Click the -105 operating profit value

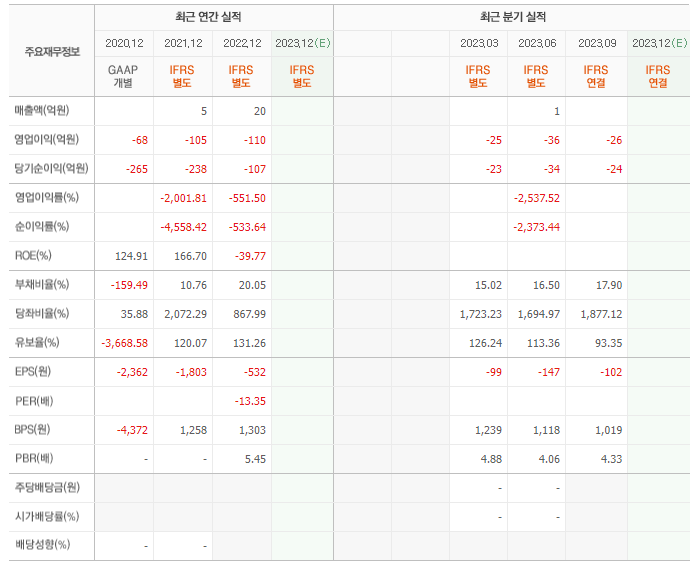(196, 140)
